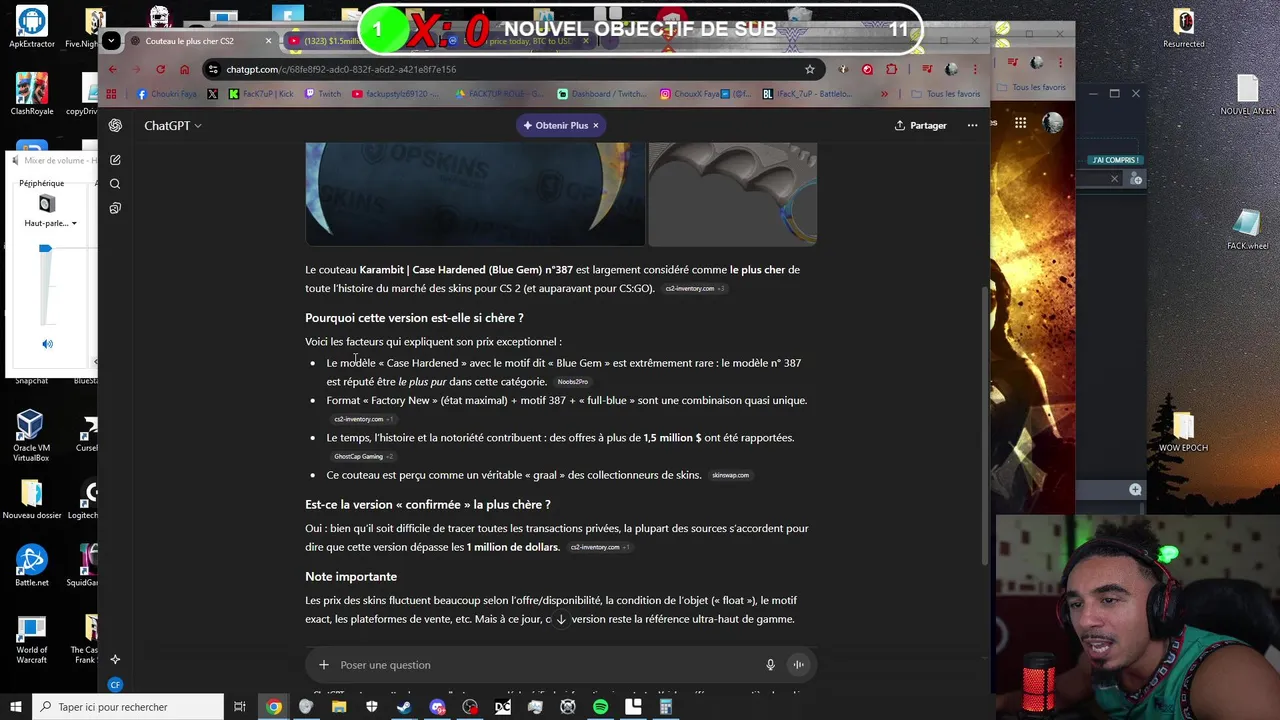
Task: Open Spotify from the taskbar
Action: click(x=600, y=707)
